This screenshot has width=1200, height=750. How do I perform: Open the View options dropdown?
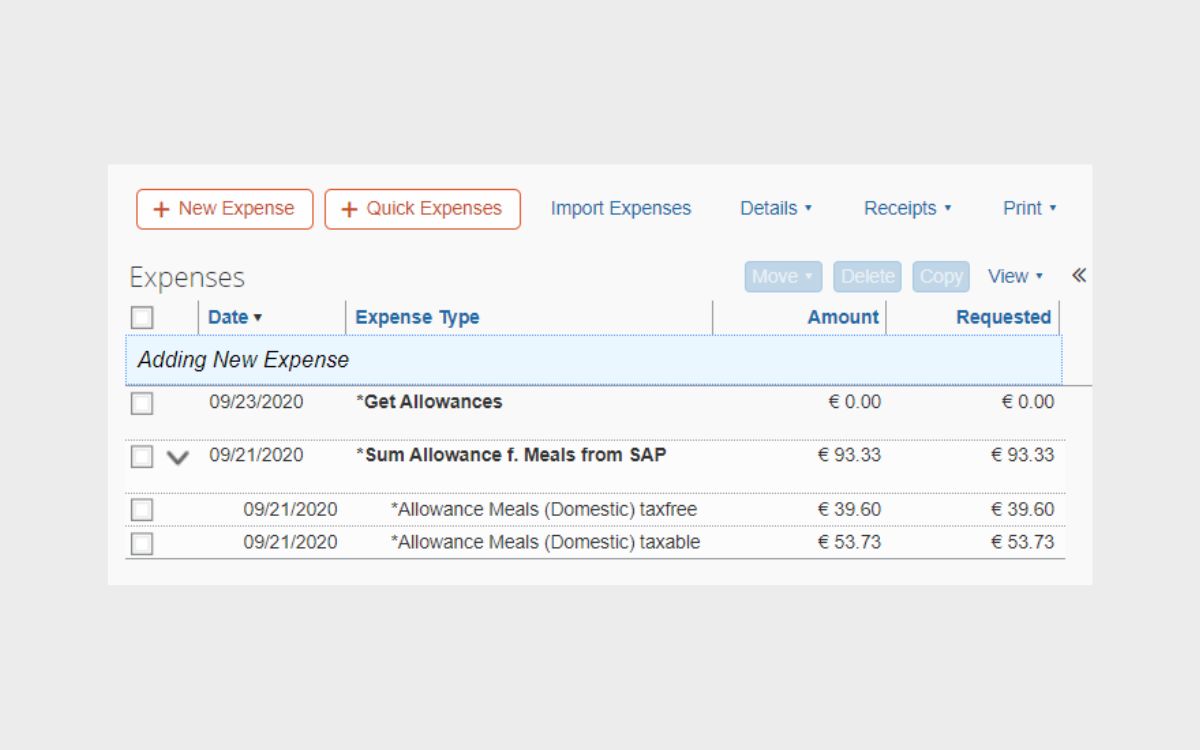click(1013, 276)
